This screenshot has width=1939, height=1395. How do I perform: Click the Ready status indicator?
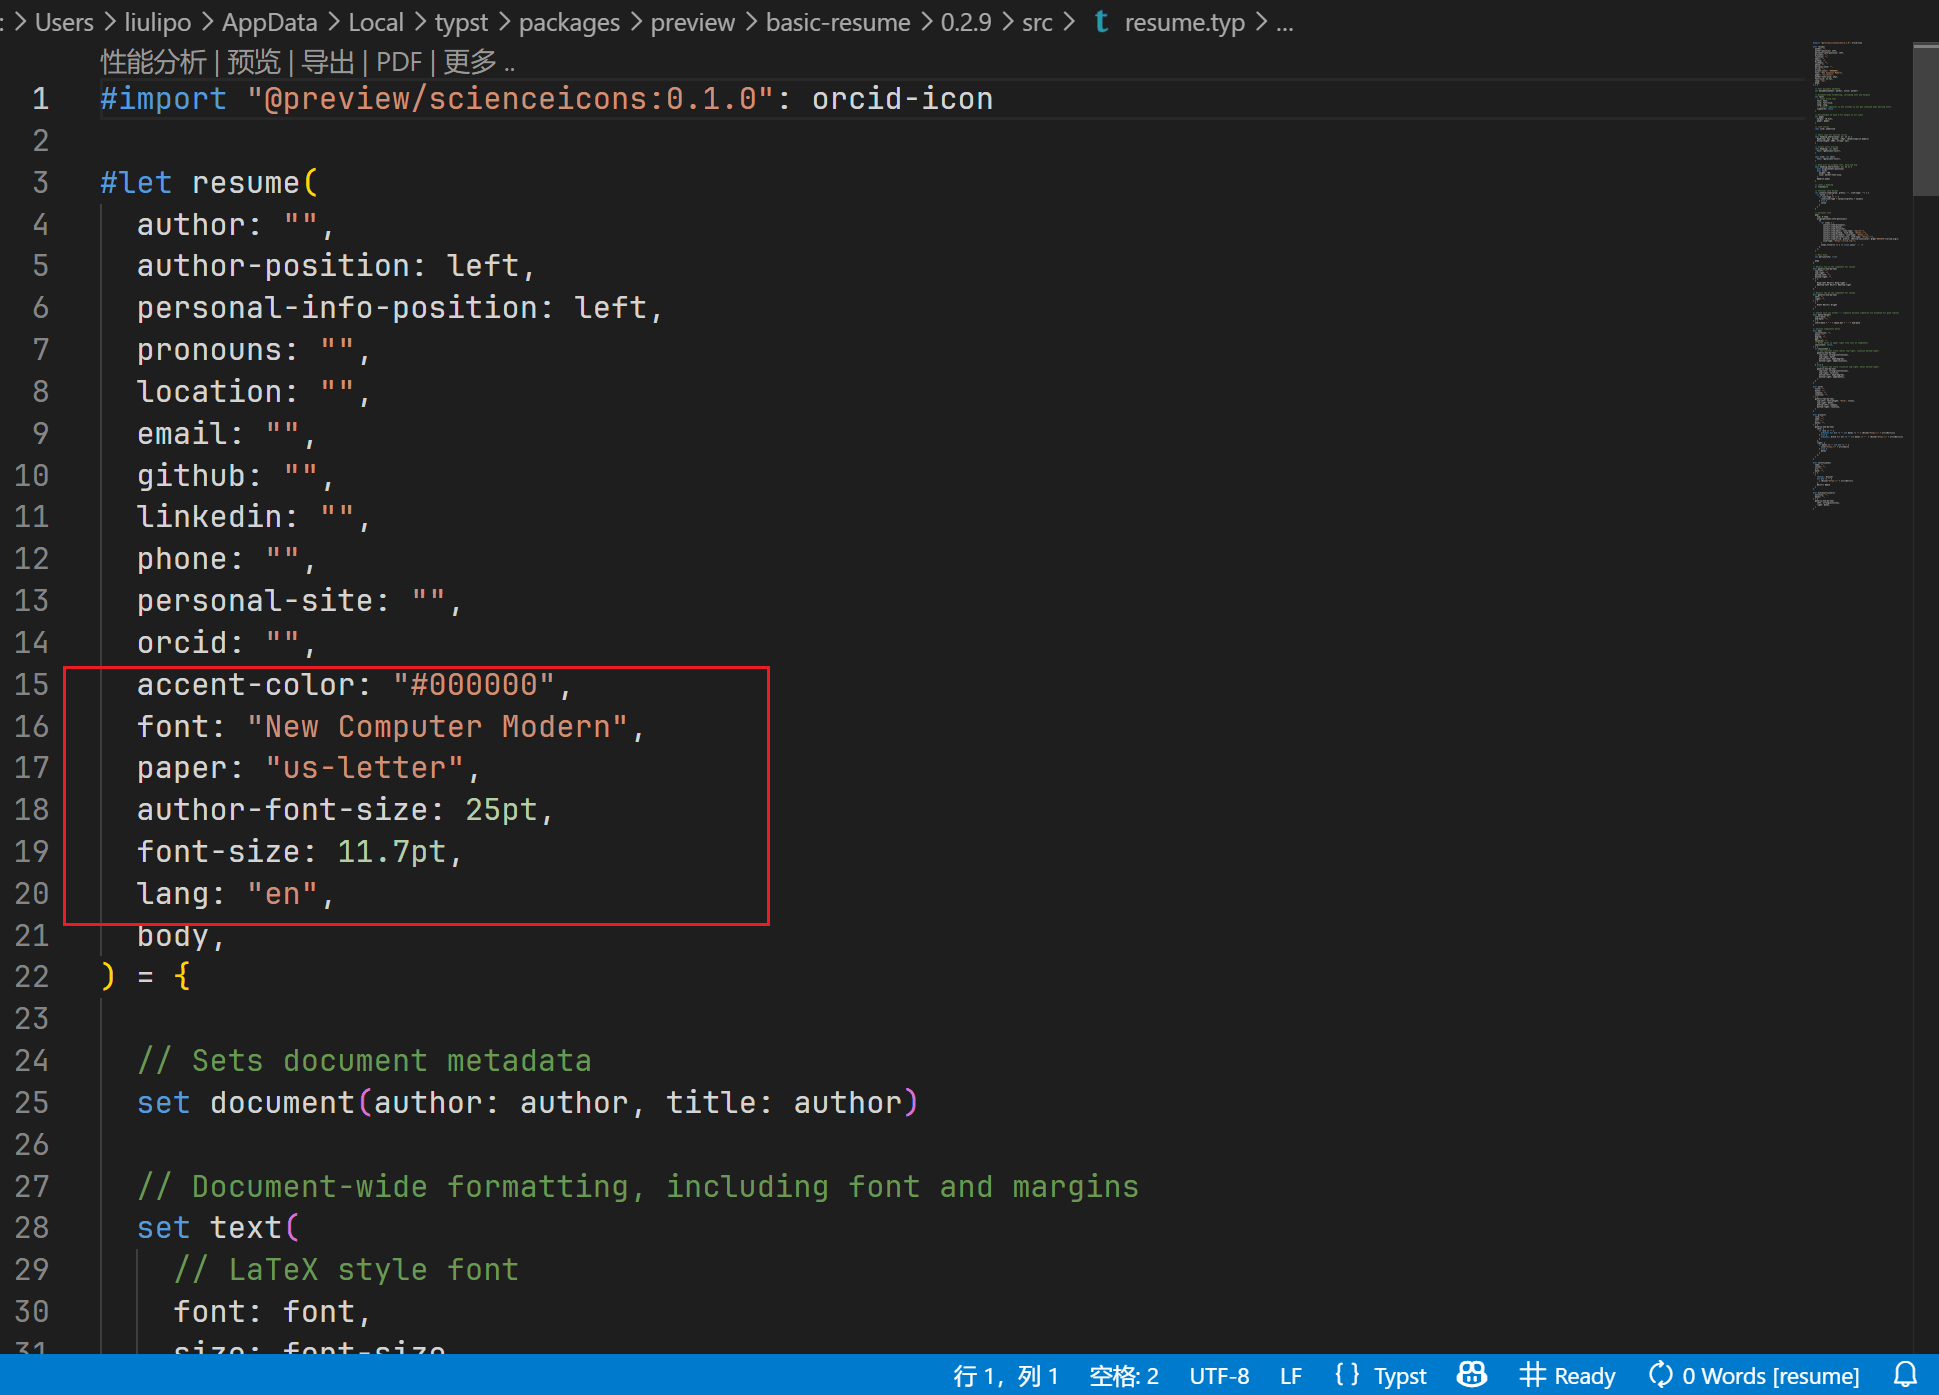coord(1567,1376)
